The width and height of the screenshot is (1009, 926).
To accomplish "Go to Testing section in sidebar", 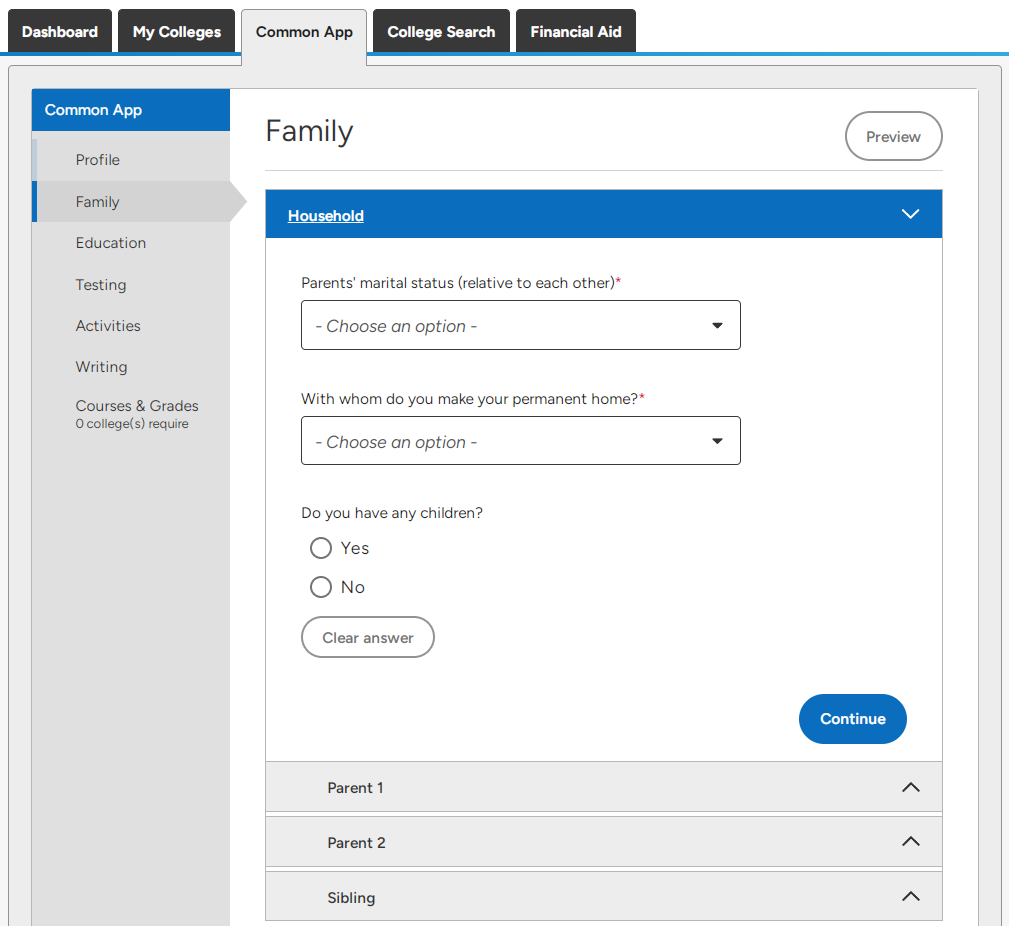I will click(131, 284).
